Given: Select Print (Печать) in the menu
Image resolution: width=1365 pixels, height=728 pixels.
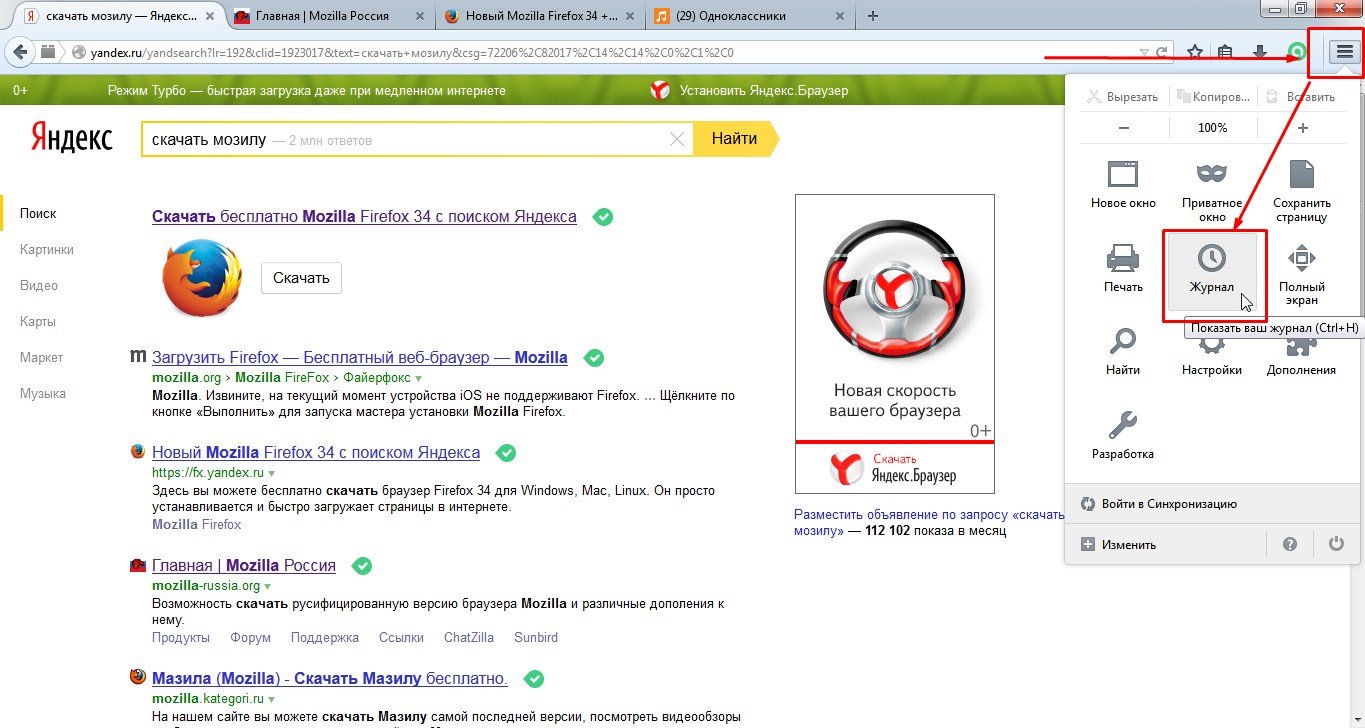Looking at the screenshot, I should click(x=1123, y=268).
